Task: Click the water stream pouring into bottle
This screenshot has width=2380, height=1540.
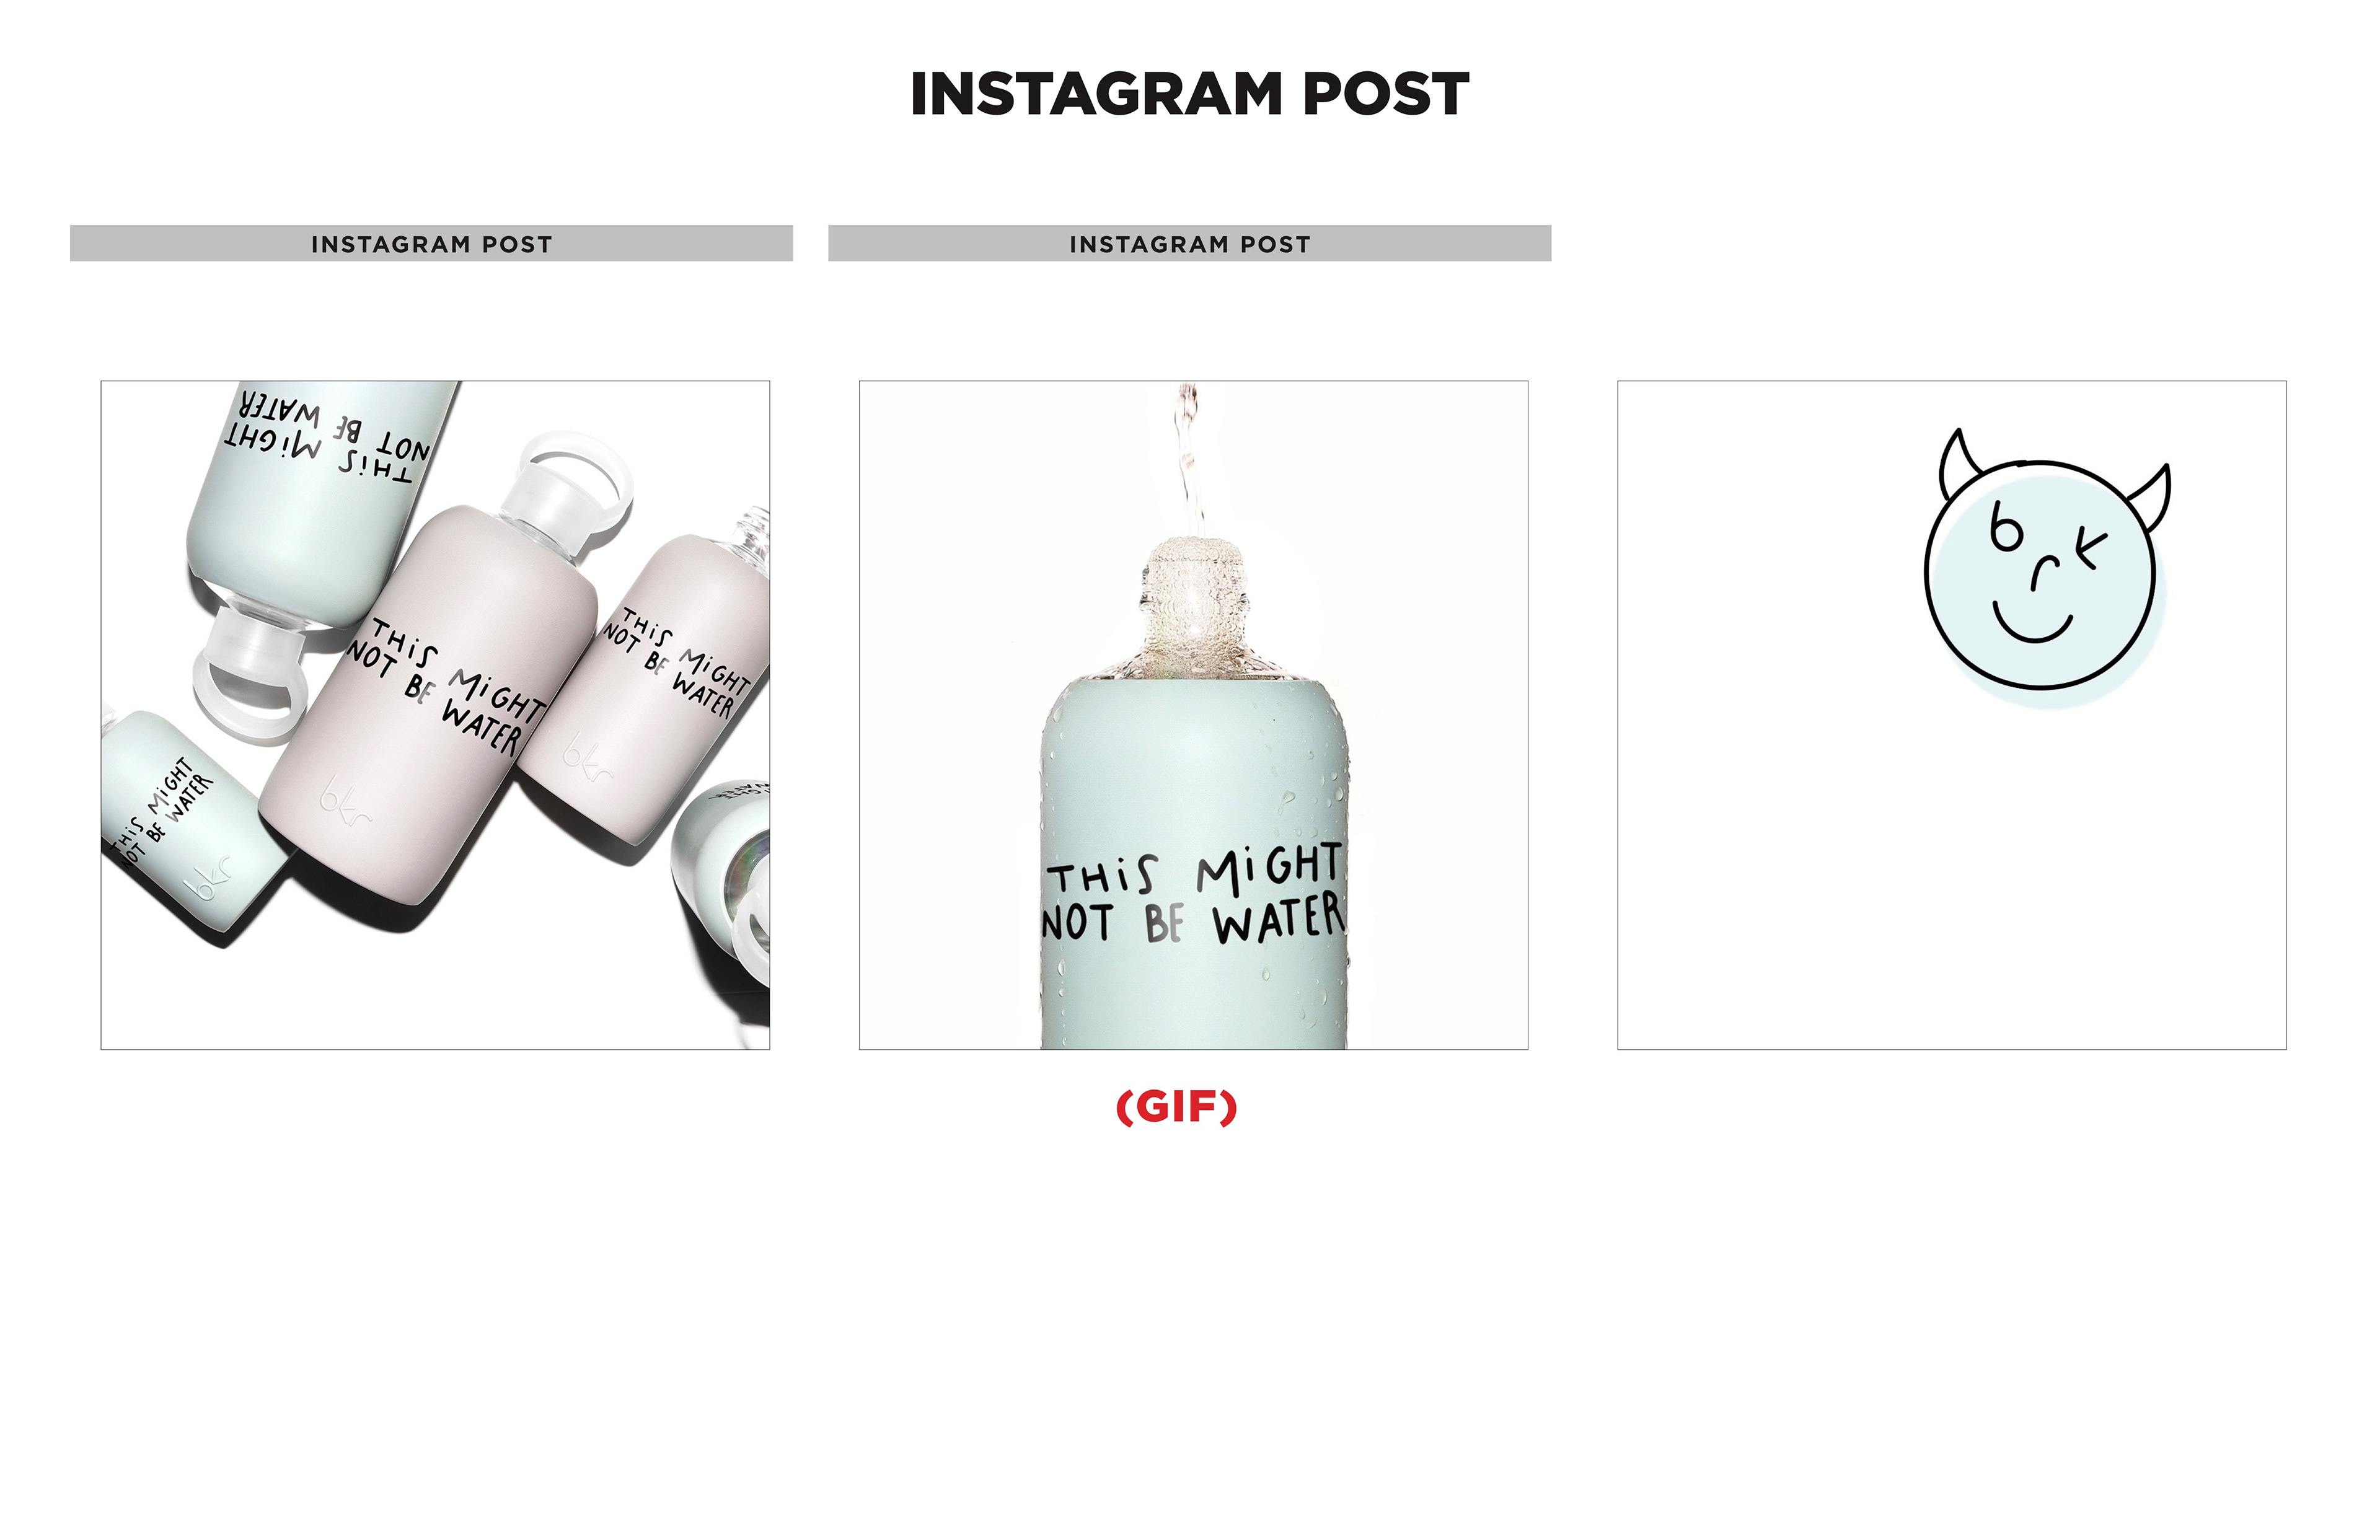Action: (x=1188, y=461)
